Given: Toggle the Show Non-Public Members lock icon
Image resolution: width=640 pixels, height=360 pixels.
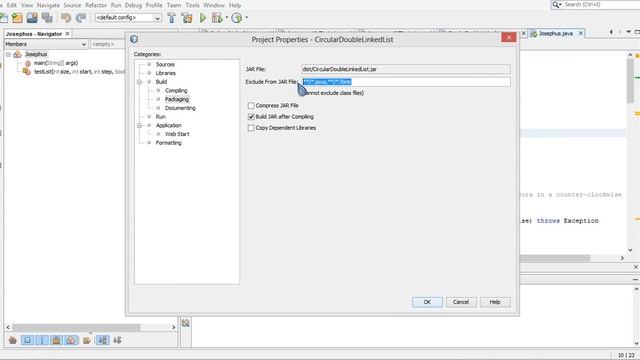Looking at the screenshot, I should (x=56, y=340).
